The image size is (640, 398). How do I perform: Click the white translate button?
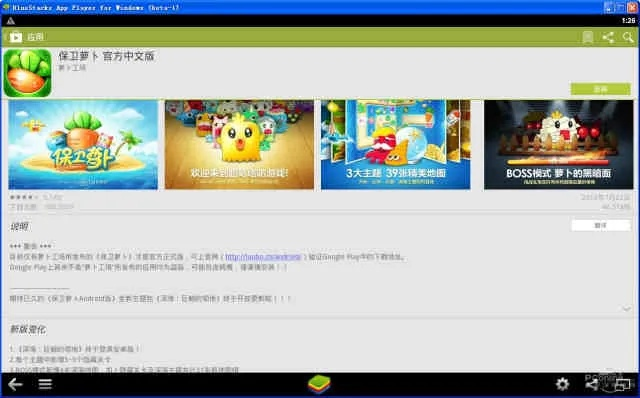coord(600,225)
